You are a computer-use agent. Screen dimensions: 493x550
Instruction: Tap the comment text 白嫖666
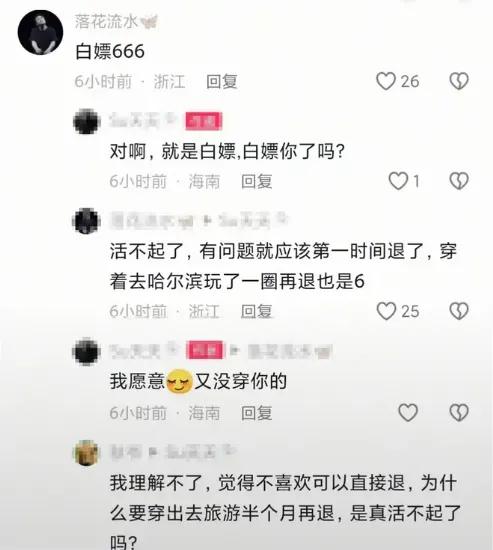[110, 52]
